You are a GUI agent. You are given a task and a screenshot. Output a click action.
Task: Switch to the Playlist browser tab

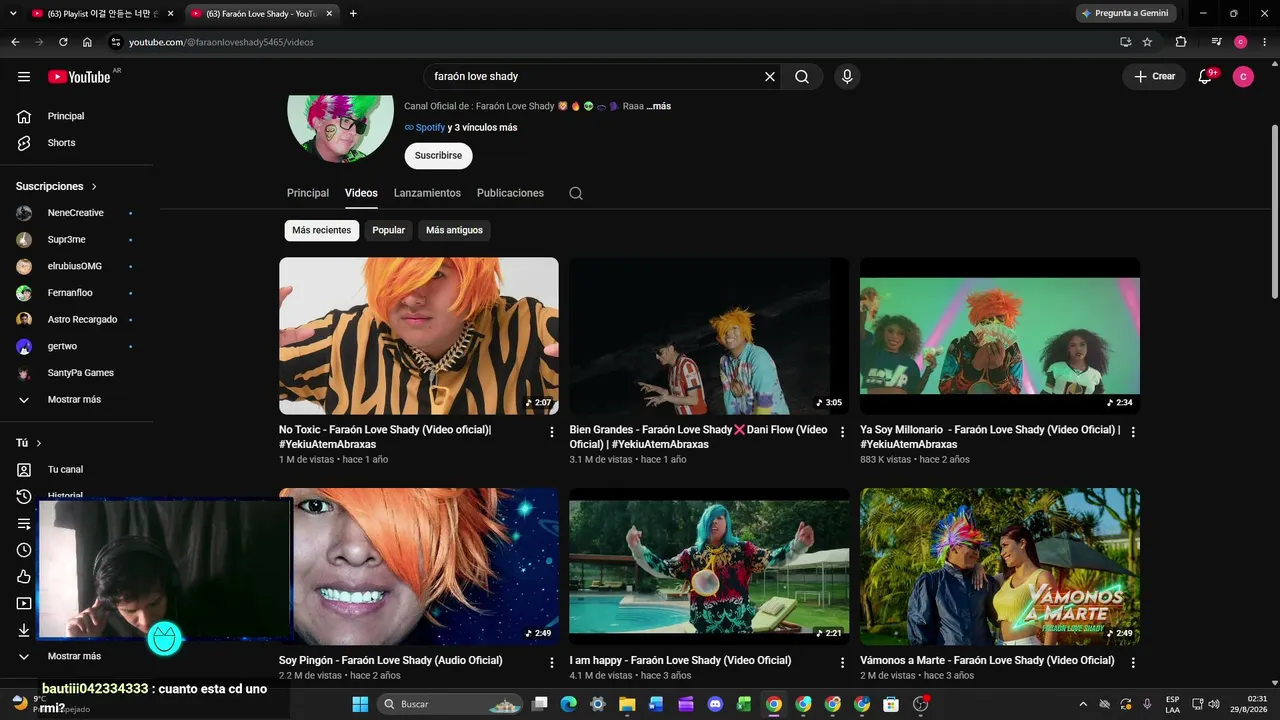[102, 14]
